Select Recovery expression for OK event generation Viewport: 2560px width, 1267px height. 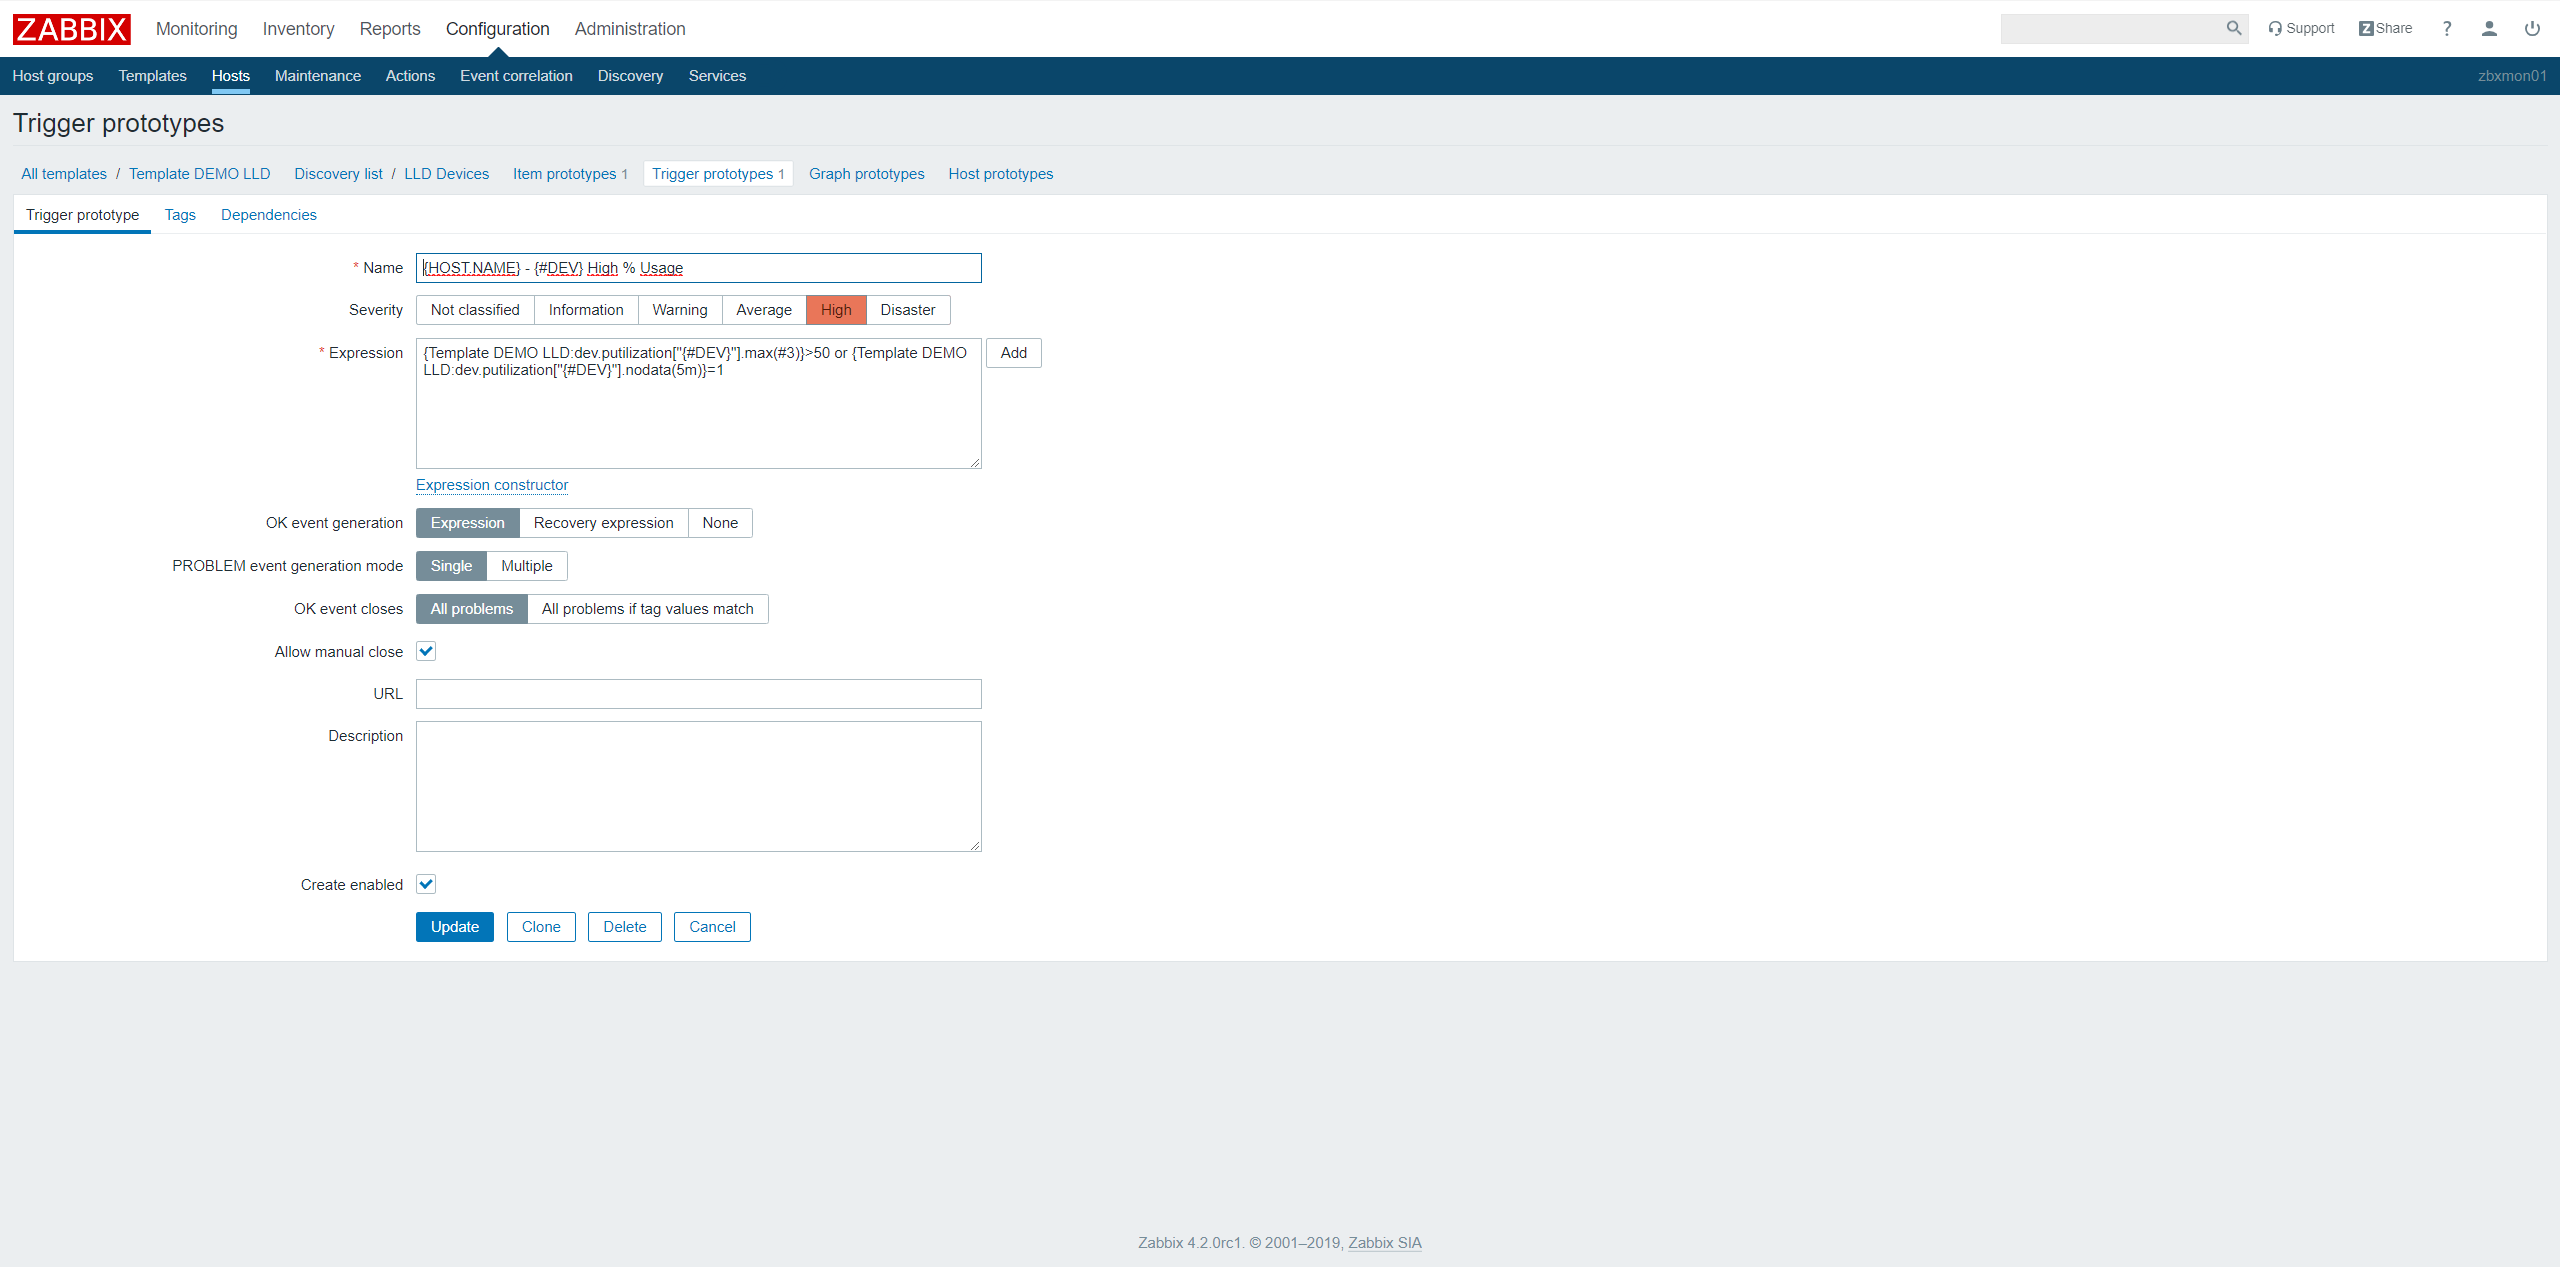(x=603, y=523)
